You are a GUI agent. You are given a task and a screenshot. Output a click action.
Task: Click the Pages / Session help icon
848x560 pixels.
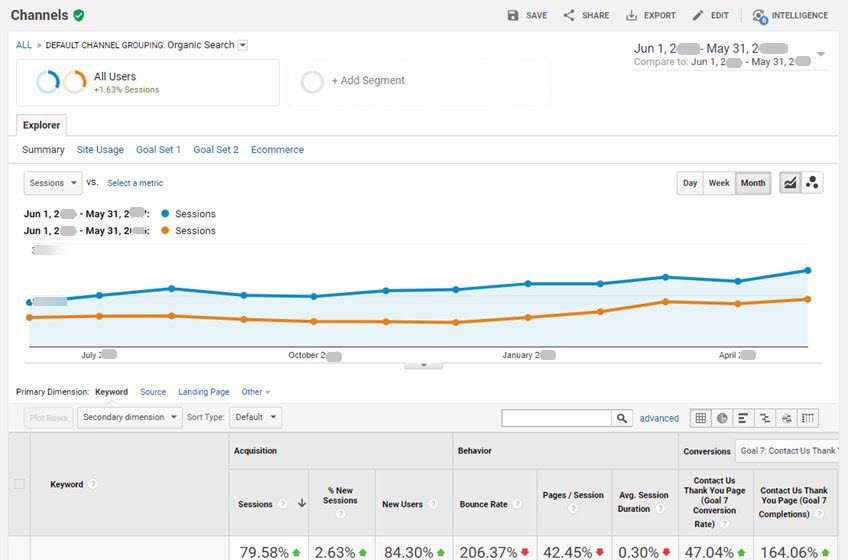click(573, 508)
